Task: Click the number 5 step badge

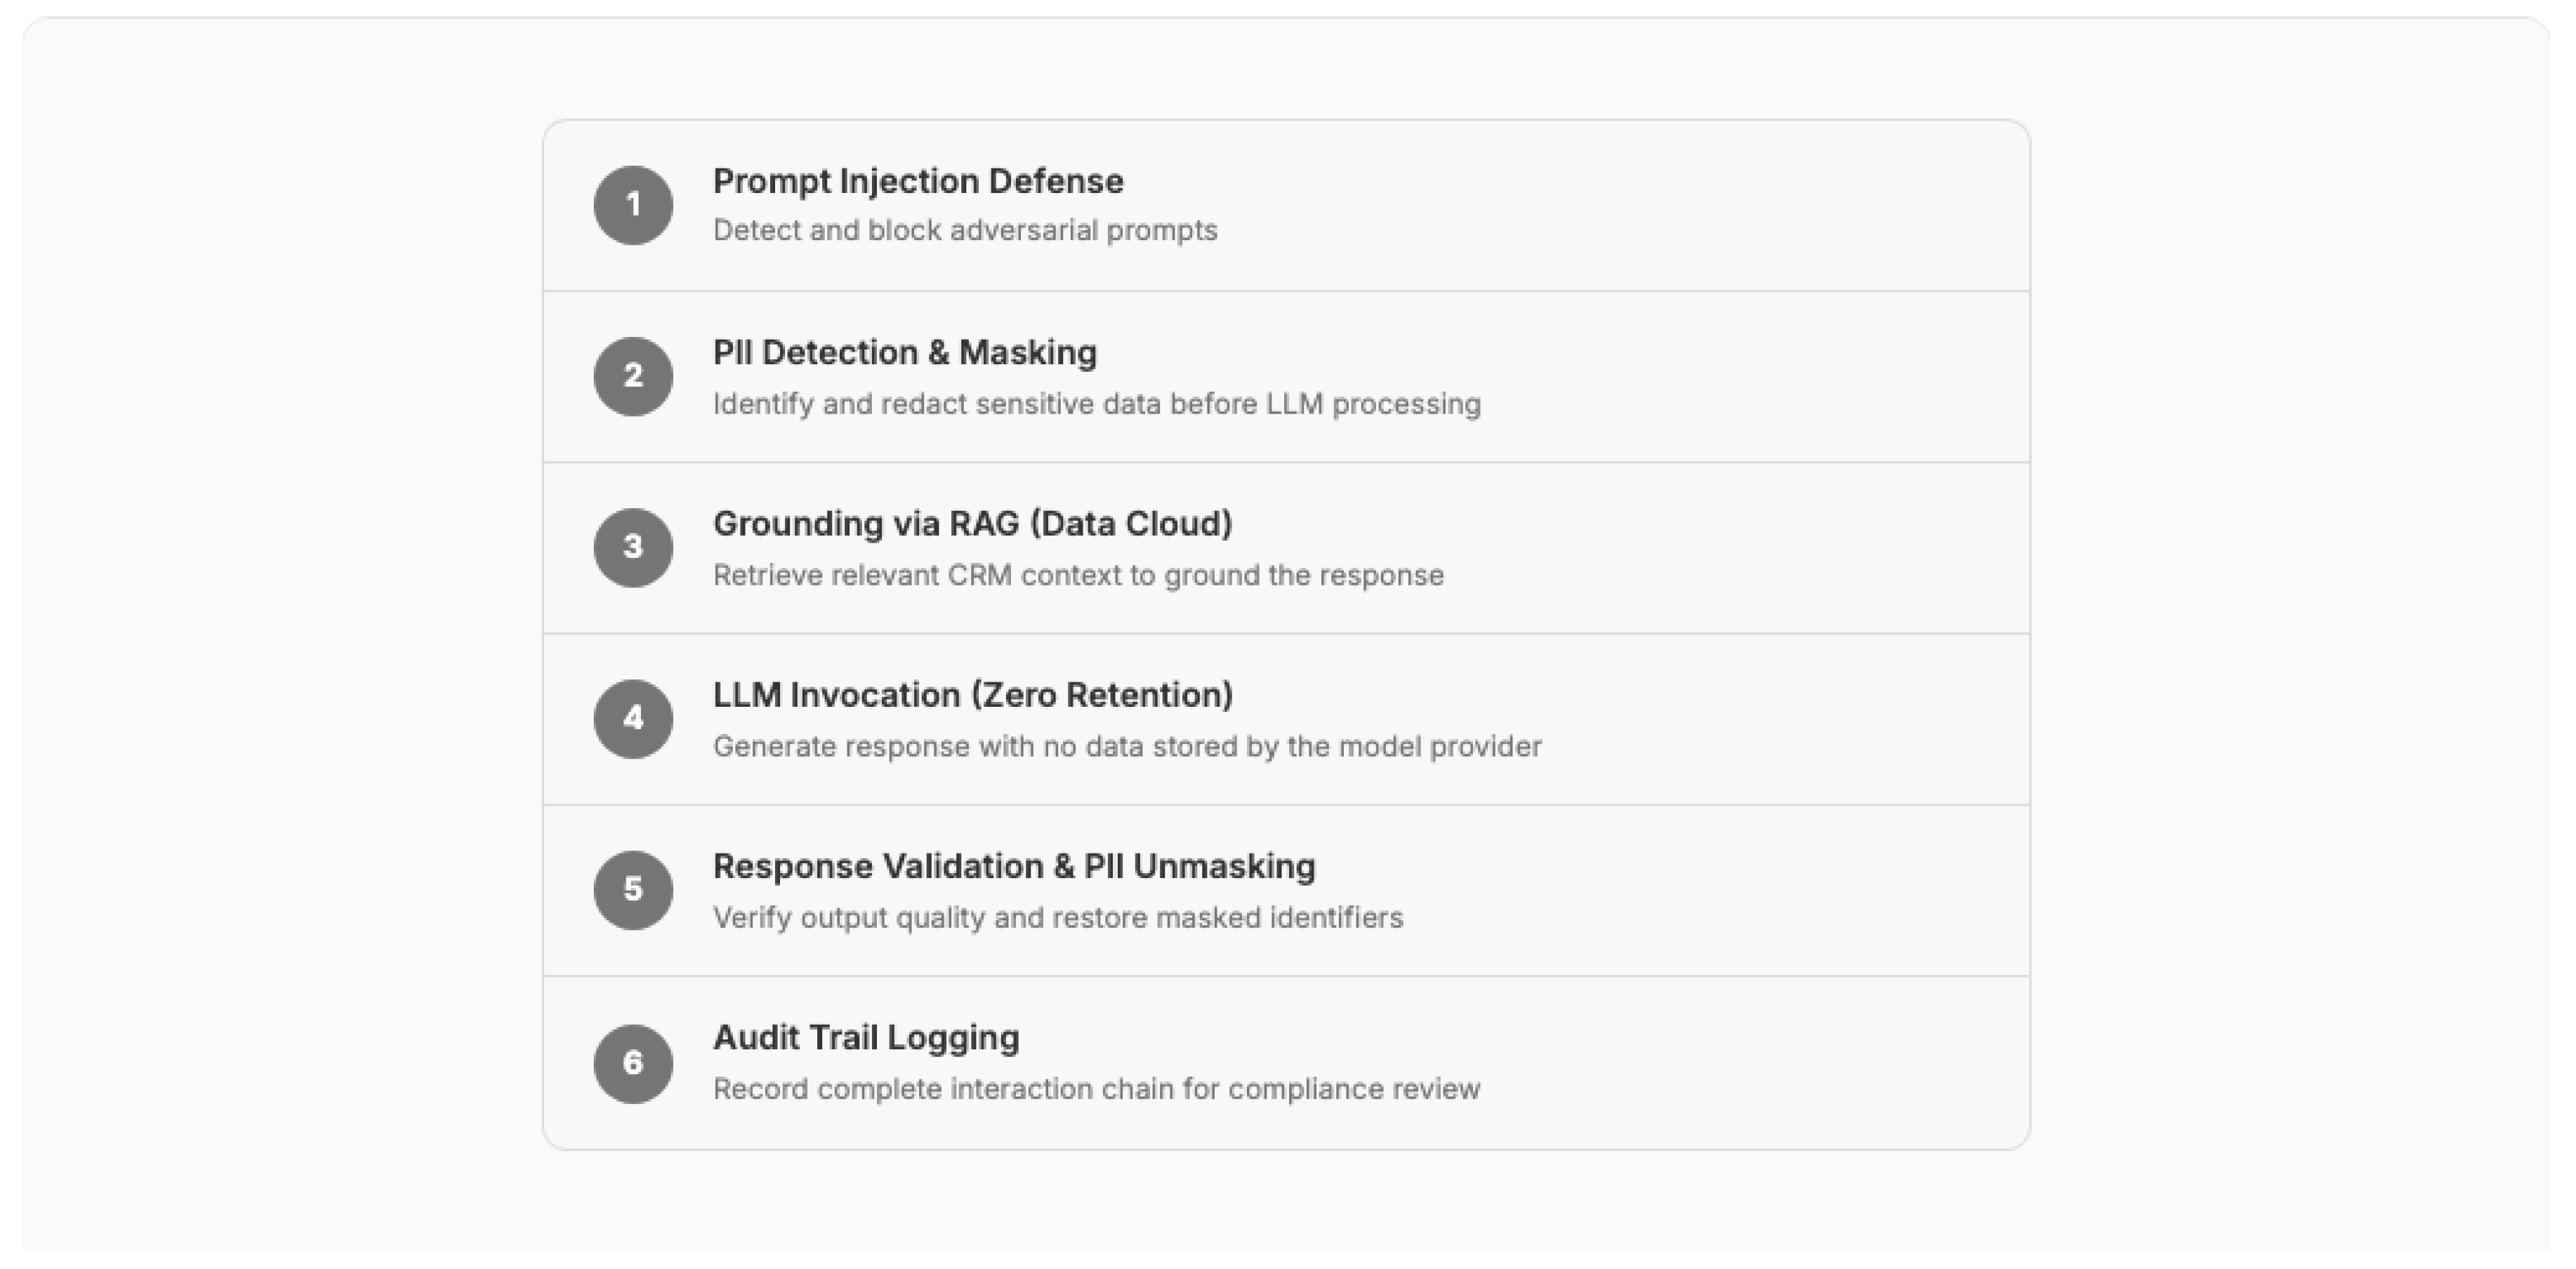Action: pos(633,889)
